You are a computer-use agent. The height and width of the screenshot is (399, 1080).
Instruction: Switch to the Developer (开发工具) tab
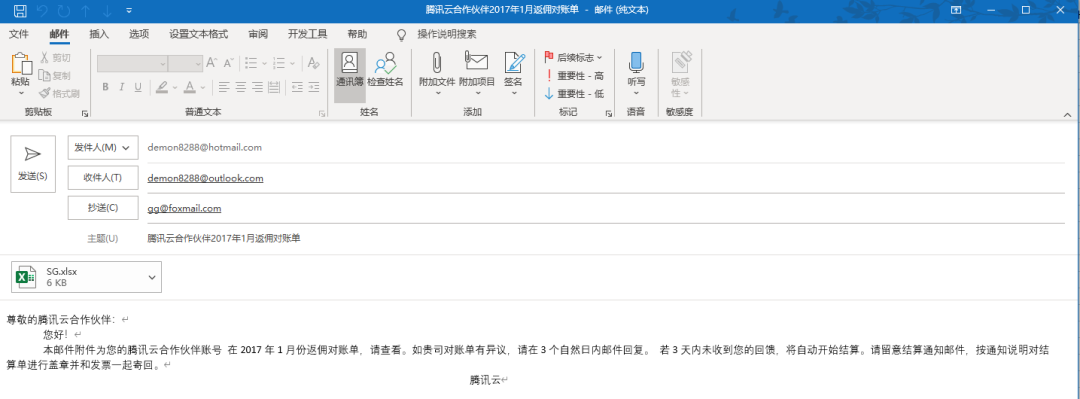pos(307,34)
